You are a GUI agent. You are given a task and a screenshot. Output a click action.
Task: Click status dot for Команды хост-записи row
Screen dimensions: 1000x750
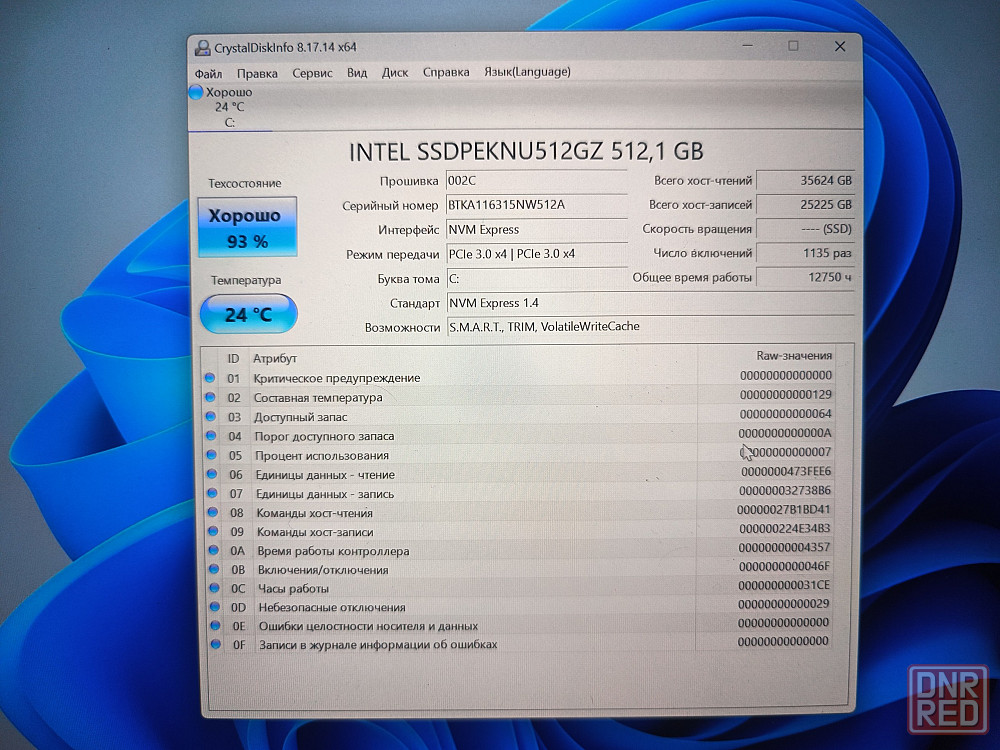pos(212,532)
